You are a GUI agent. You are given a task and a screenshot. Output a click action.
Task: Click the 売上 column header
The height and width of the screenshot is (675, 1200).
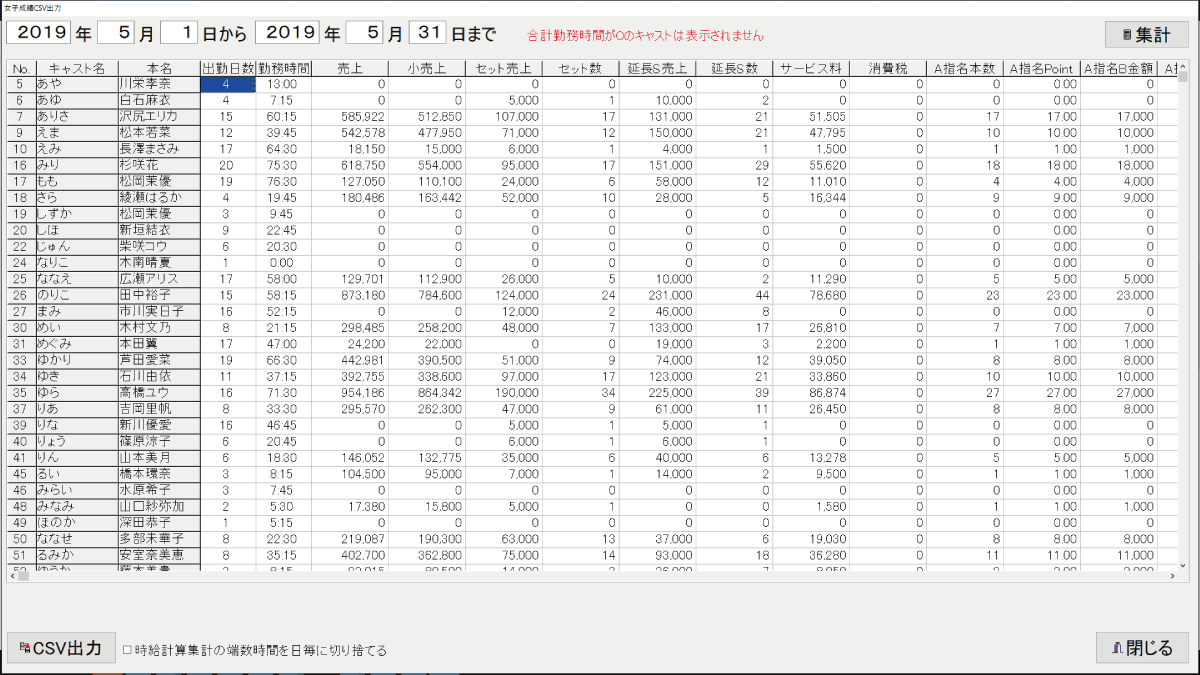(x=350, y=69)
